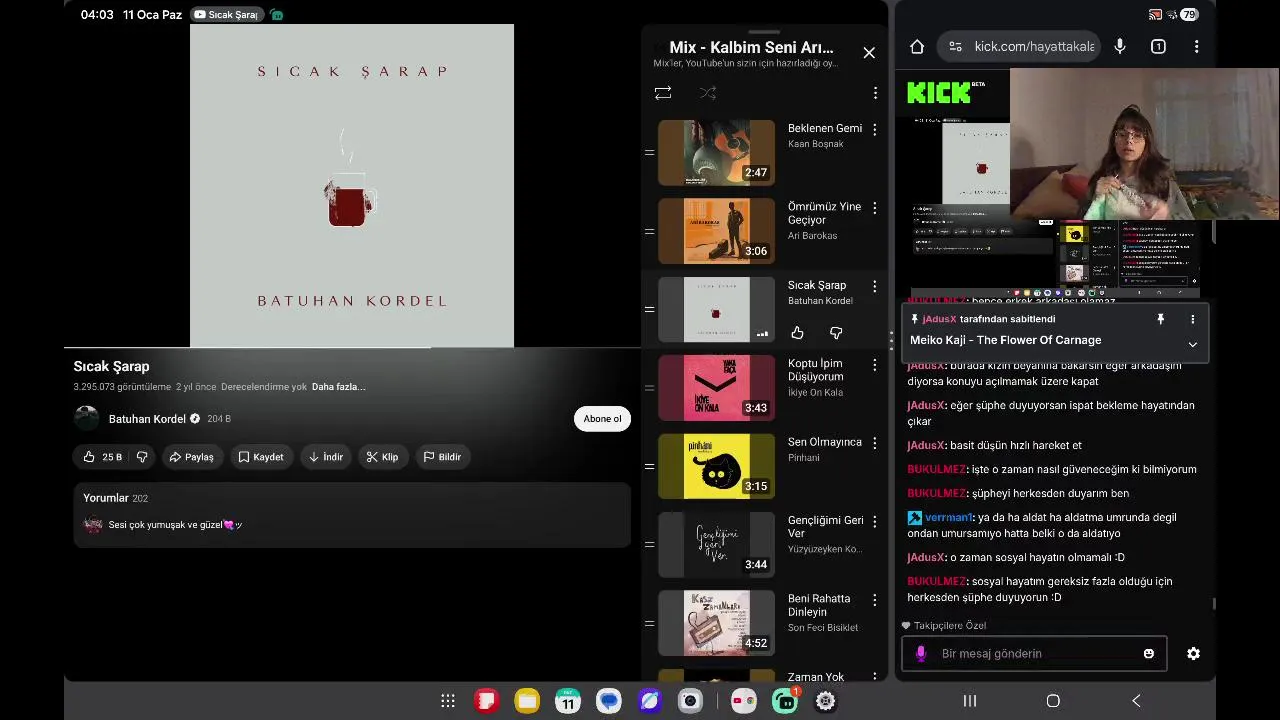Launch Camera app from taskbar
The image size is (1280, 720).
[x=690, y=701]
